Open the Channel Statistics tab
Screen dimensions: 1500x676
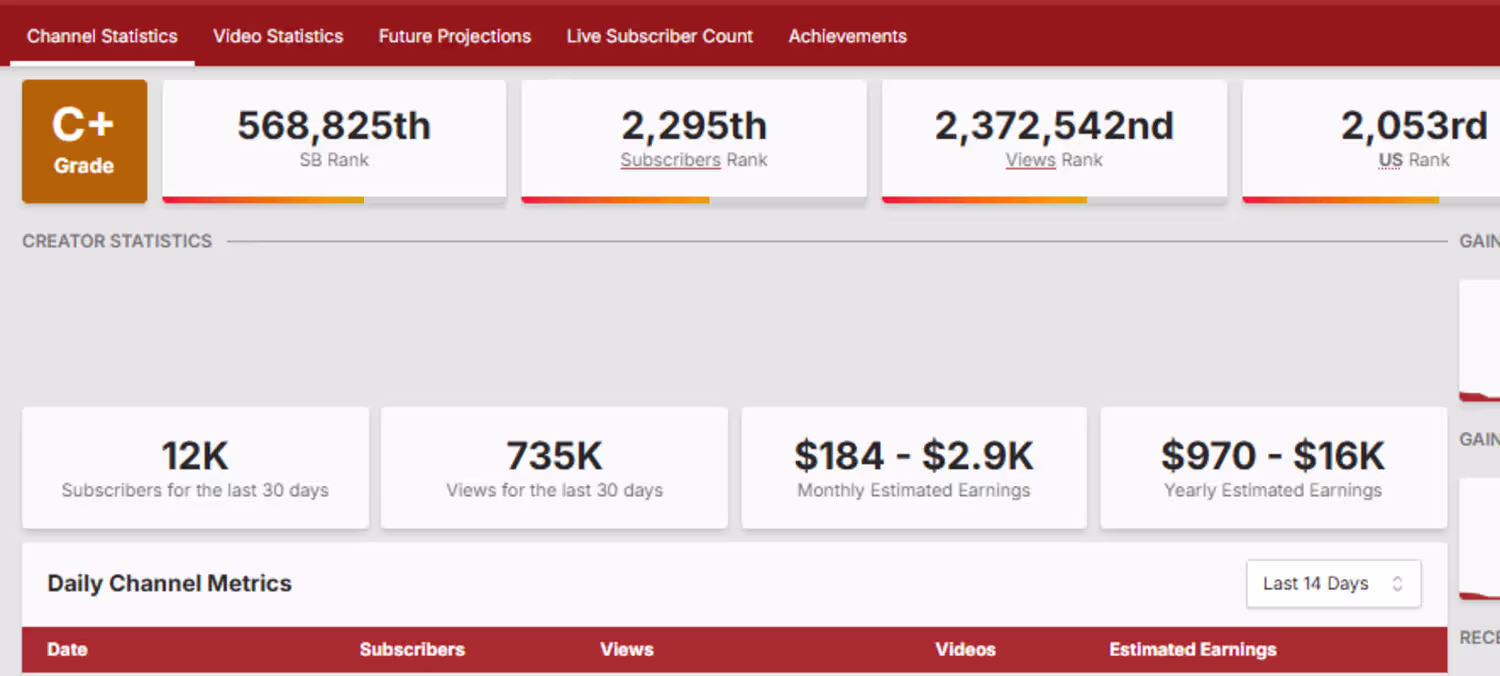click(x=102, y=36)
